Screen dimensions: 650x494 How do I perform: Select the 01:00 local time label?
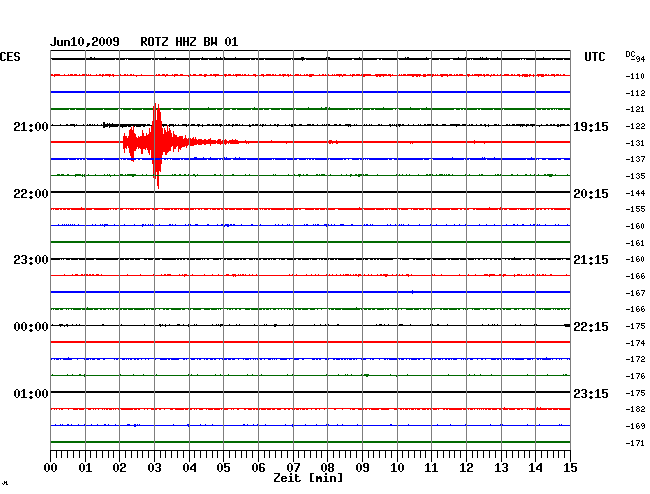31,393
